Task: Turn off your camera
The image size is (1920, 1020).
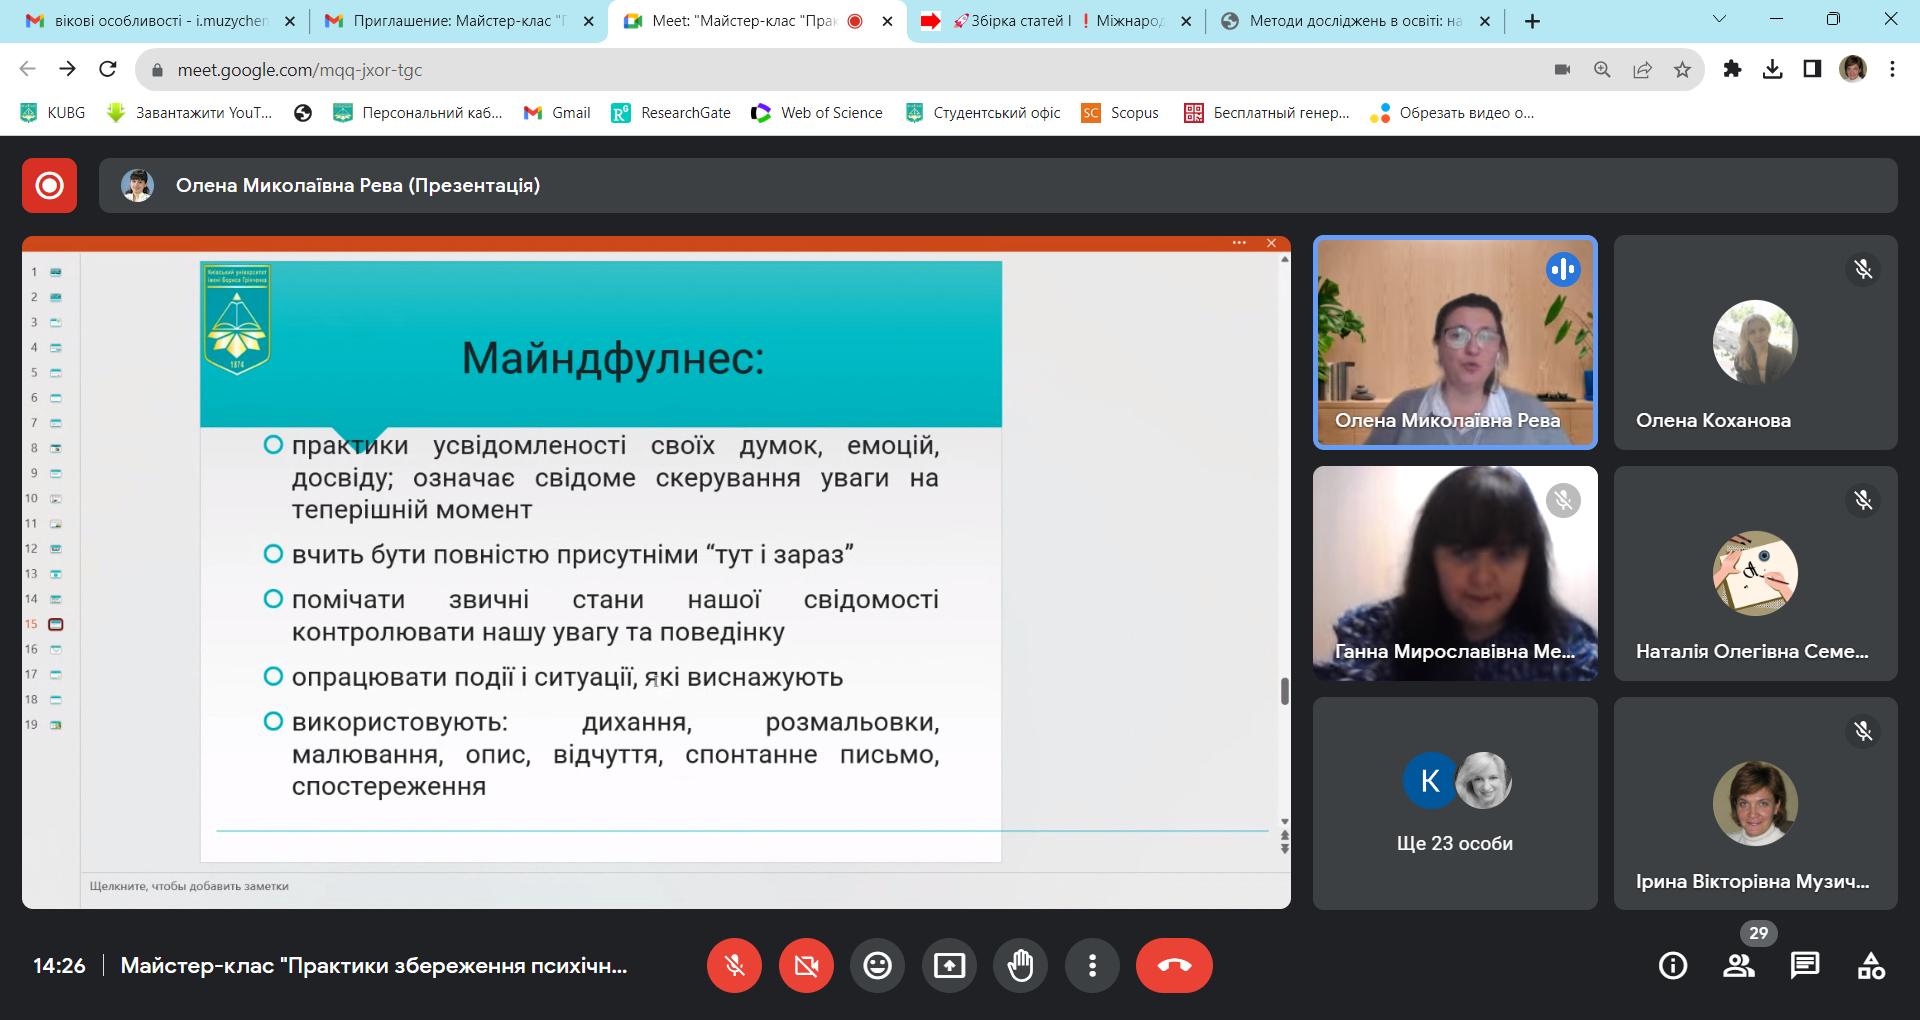Action: pos(806,965)
